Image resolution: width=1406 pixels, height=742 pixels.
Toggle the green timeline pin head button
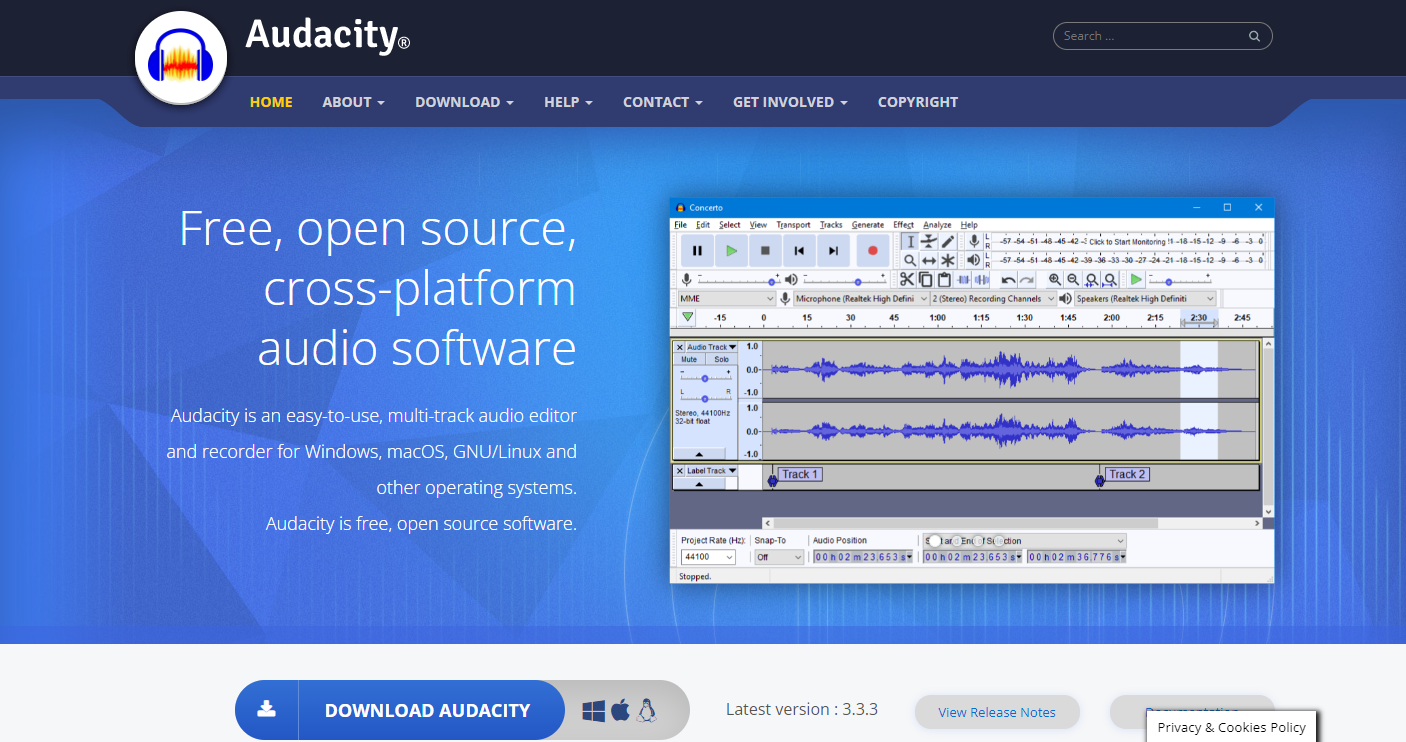pyautogui.click(x=687, y=318)
